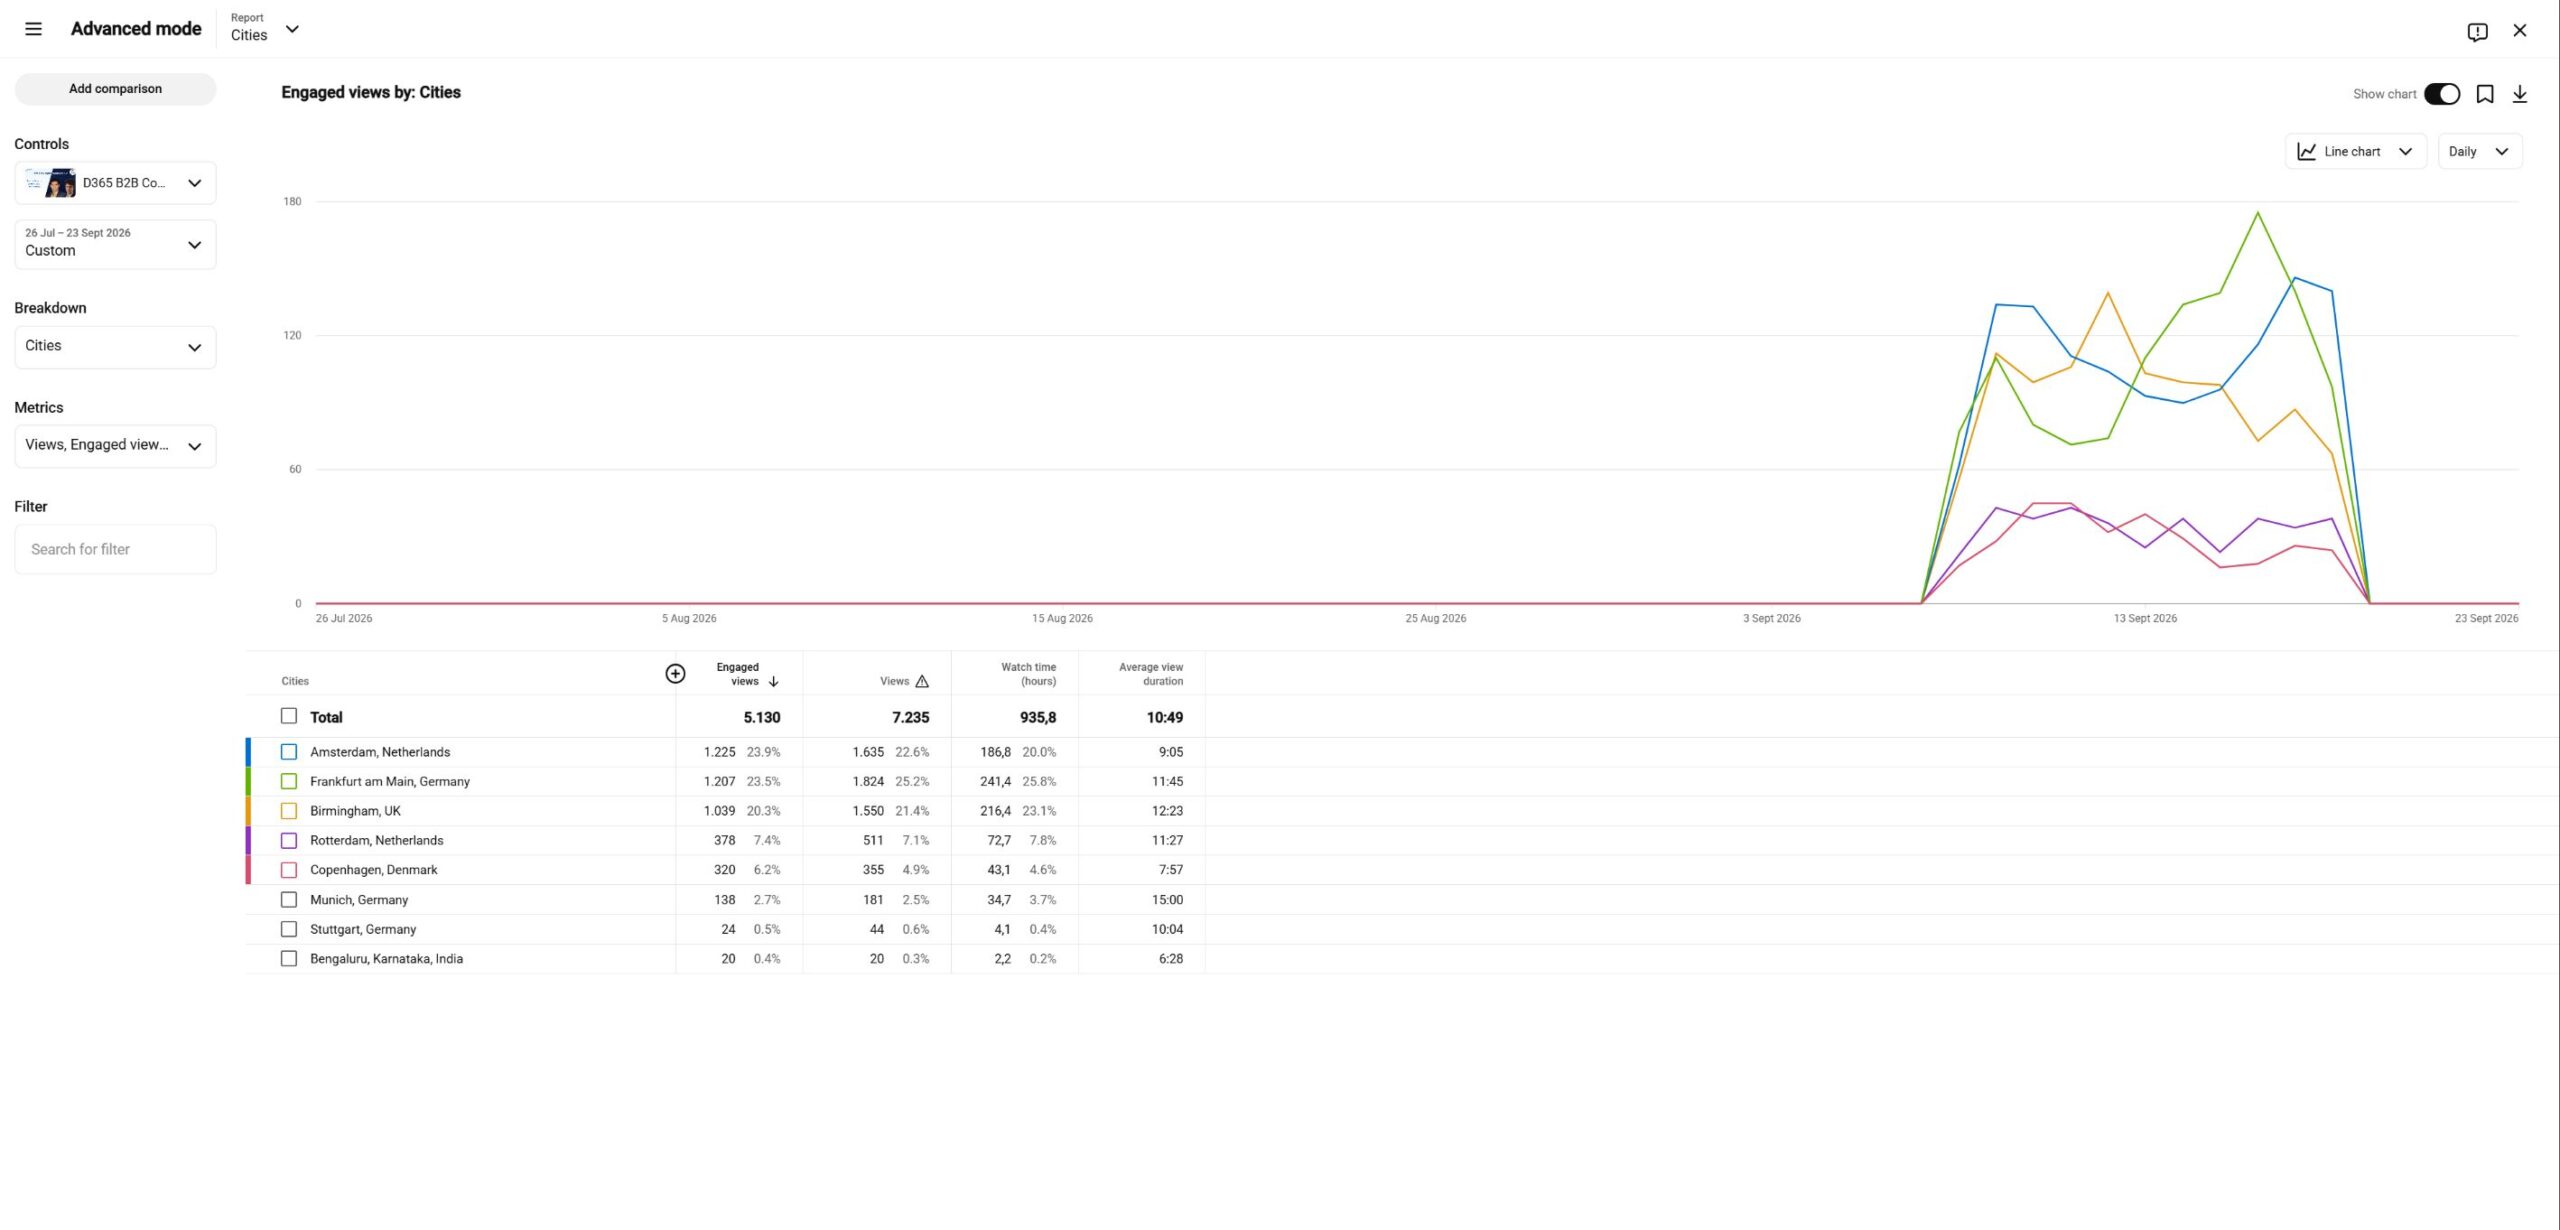Open the D365 B2B video selector

[x=115, y=183]
